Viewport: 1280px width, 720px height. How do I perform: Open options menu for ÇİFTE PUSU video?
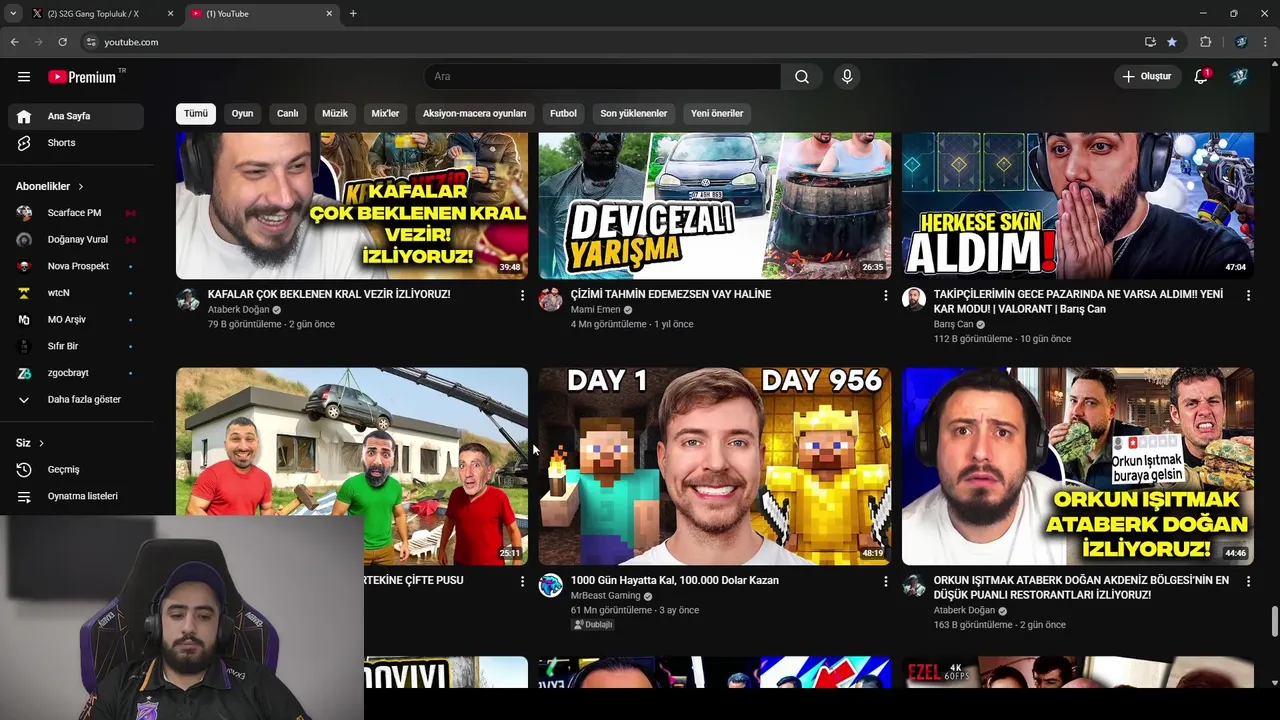[x=522, y=581]
